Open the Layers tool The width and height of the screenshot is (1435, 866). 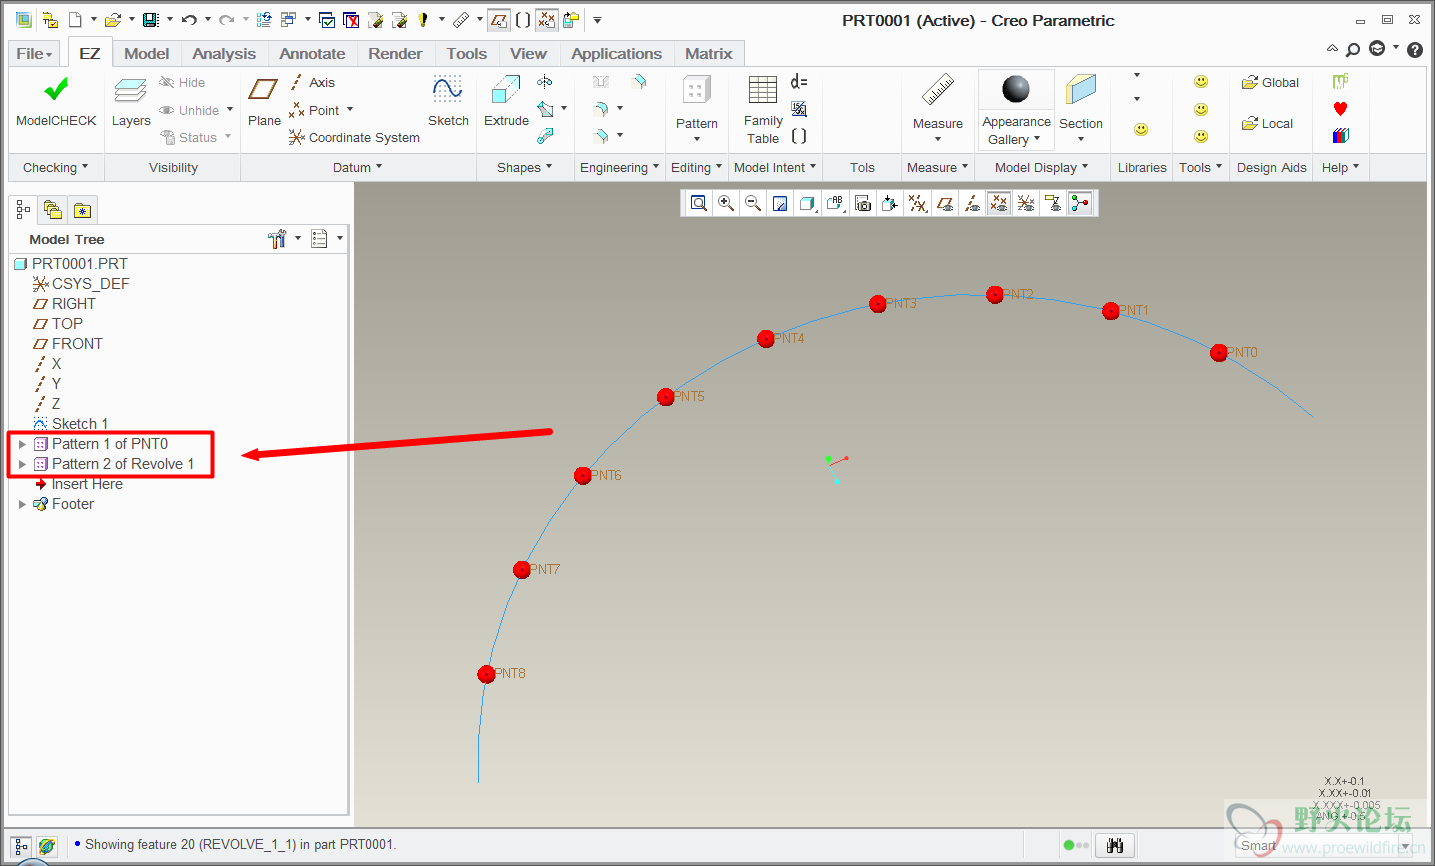(131, 101)
